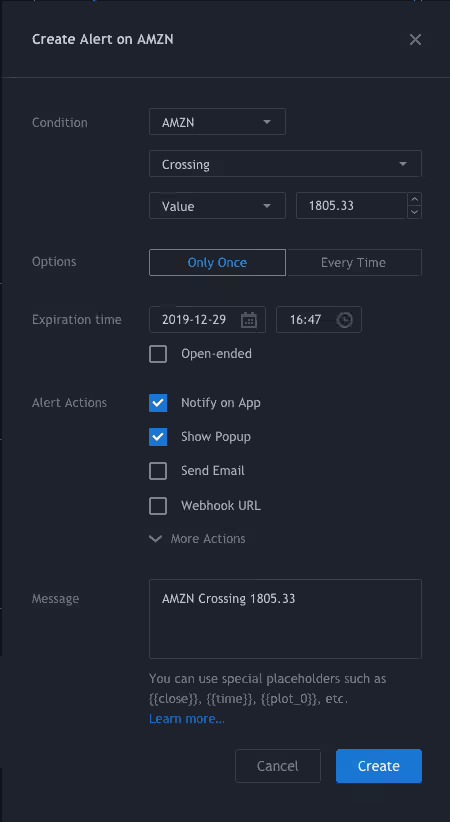450x822 pixels.
Task: Click into the Message text box
Action: click(x=285, y=619)
